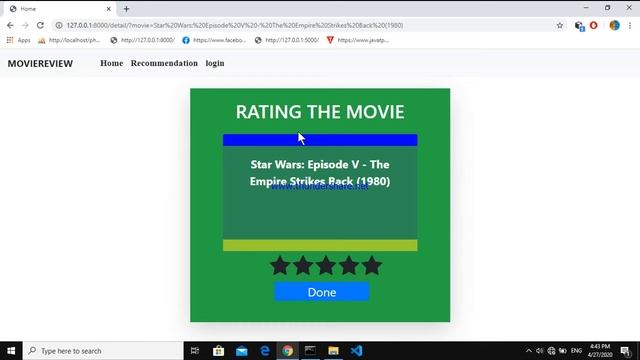Click the browser back arrow
640x360 pixels.
click(10, 25)
